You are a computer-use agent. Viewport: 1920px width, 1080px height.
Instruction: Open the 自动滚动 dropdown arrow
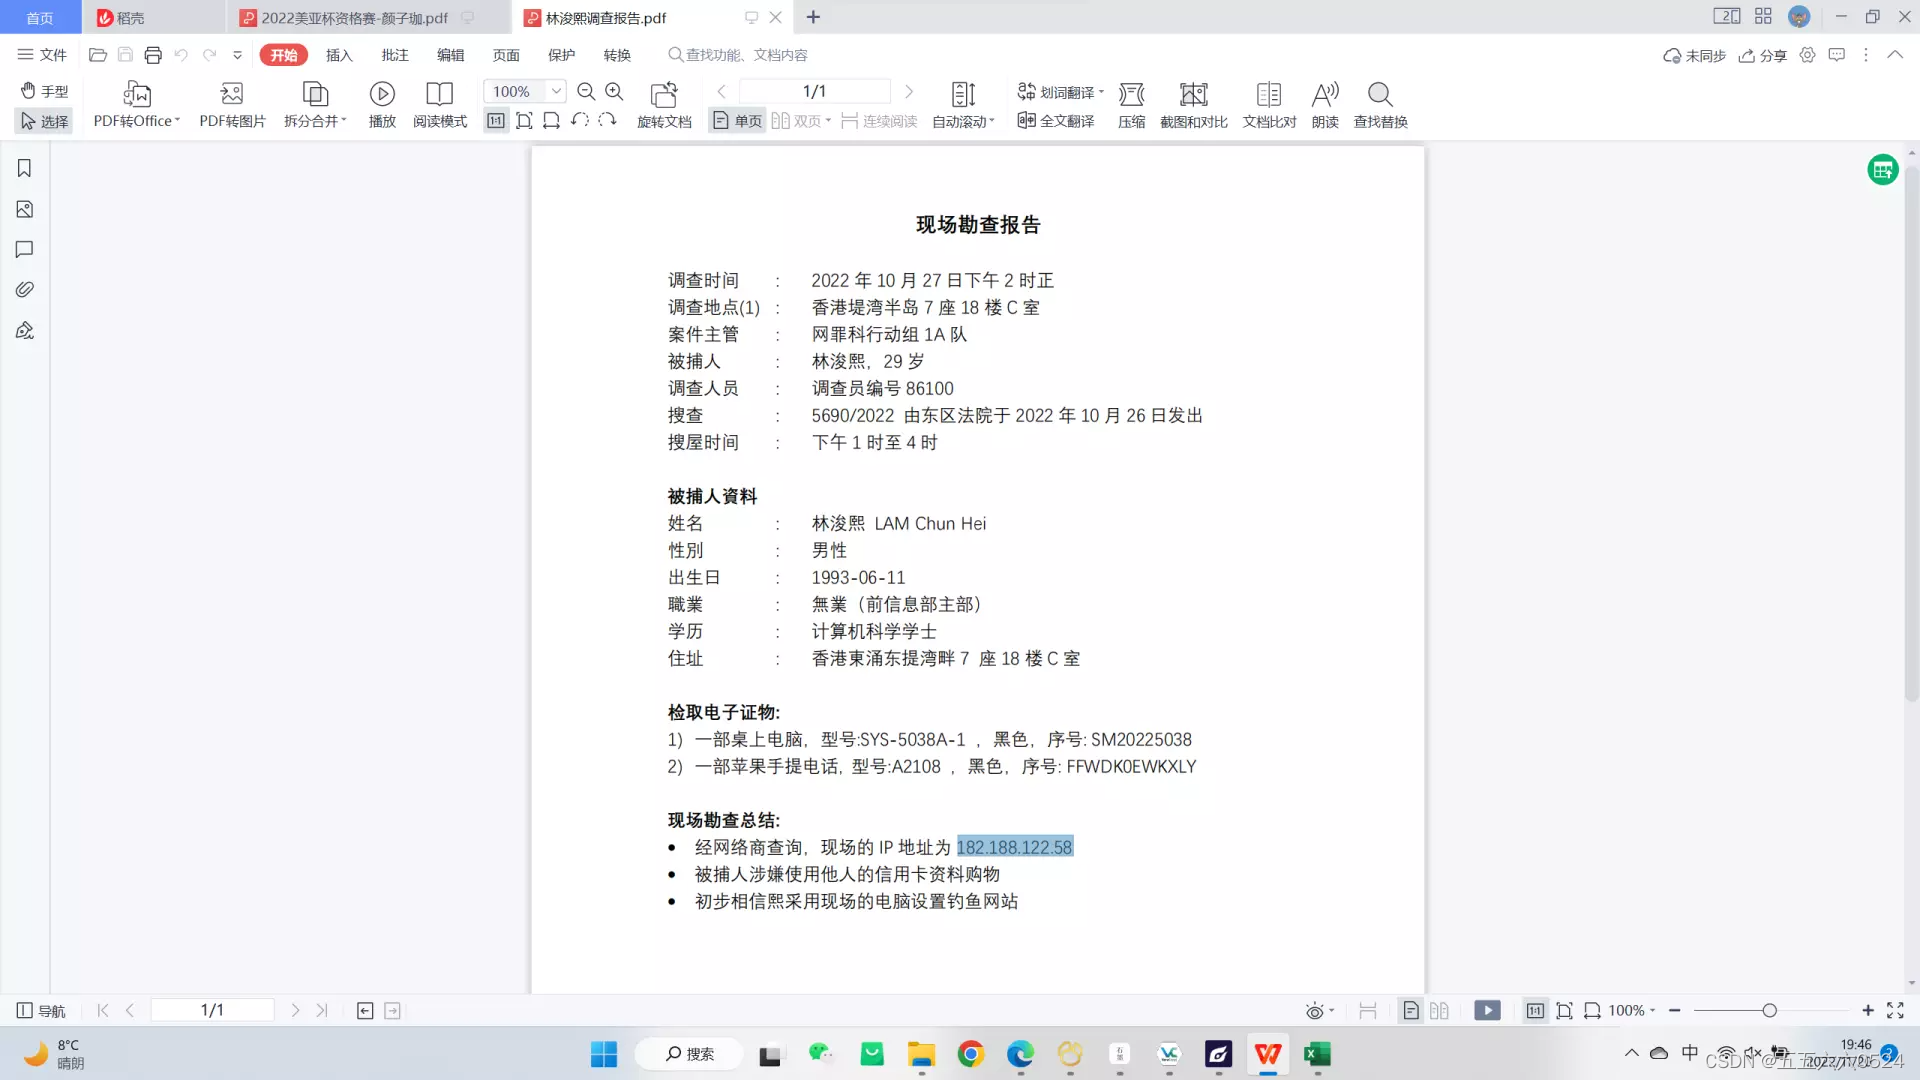point(992,121)
